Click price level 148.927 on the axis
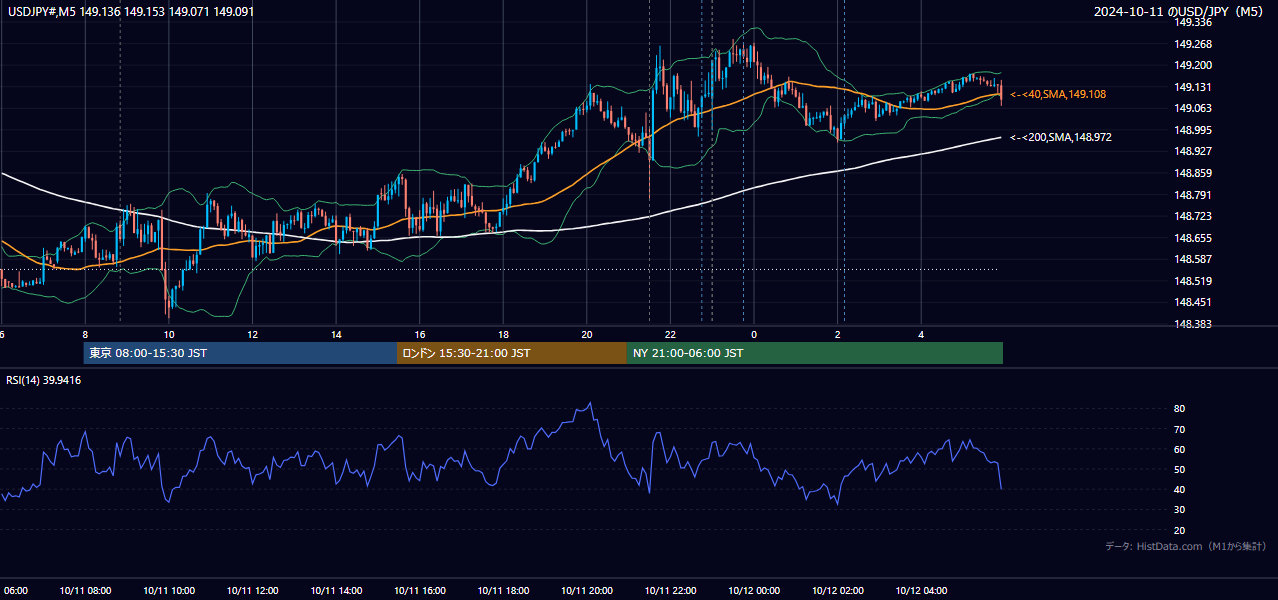 point(1193,151)
